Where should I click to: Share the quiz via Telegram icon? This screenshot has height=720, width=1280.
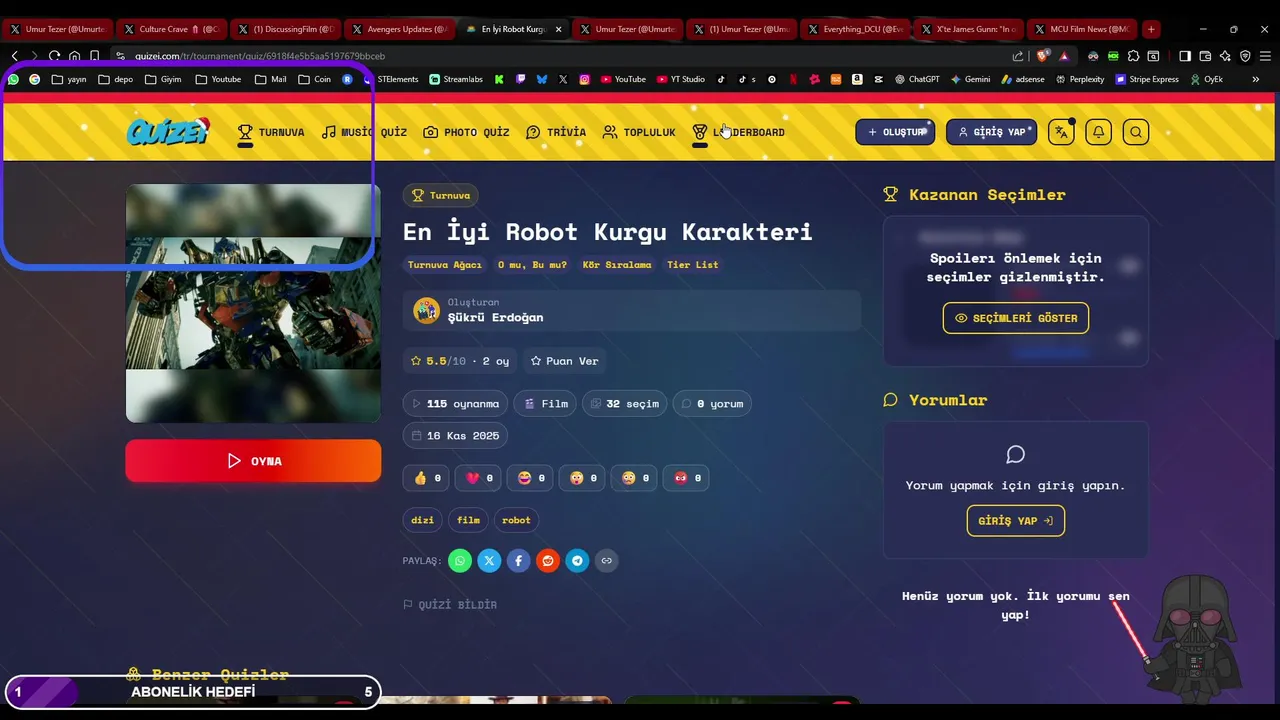point(577,561)
